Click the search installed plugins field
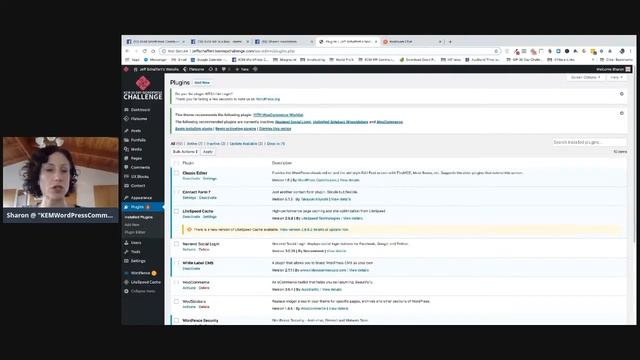 click(588, 142)
